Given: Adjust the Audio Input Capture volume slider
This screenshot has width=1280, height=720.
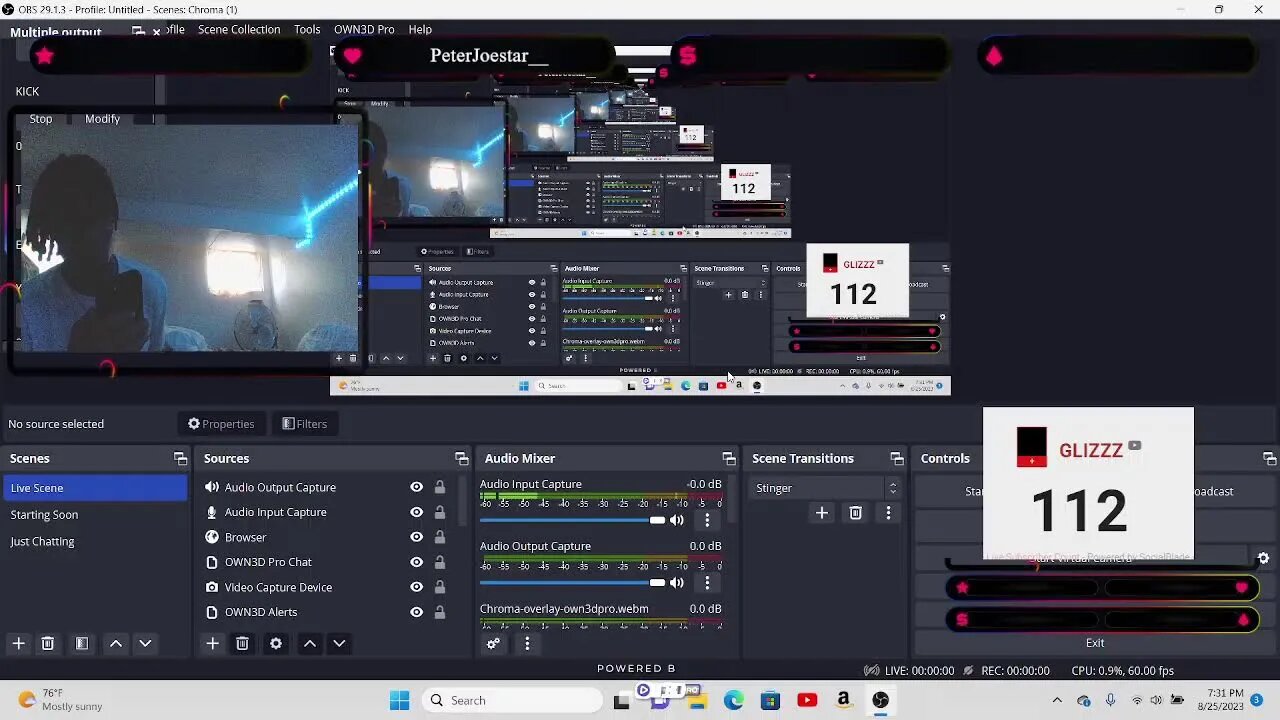Looking at the screenshot, I should pos(573,520).
